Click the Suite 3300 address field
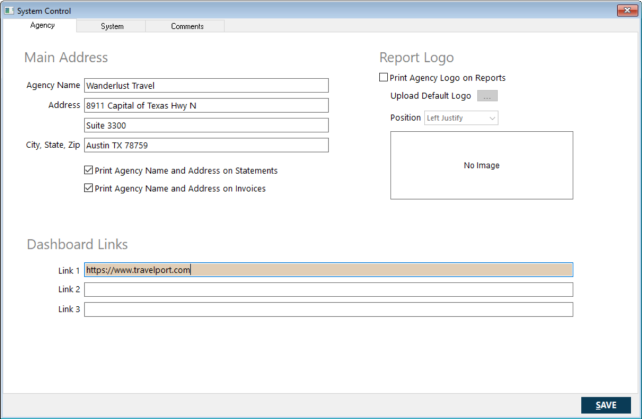Viewport: 642px width, 419px height. tap(206, 125)
